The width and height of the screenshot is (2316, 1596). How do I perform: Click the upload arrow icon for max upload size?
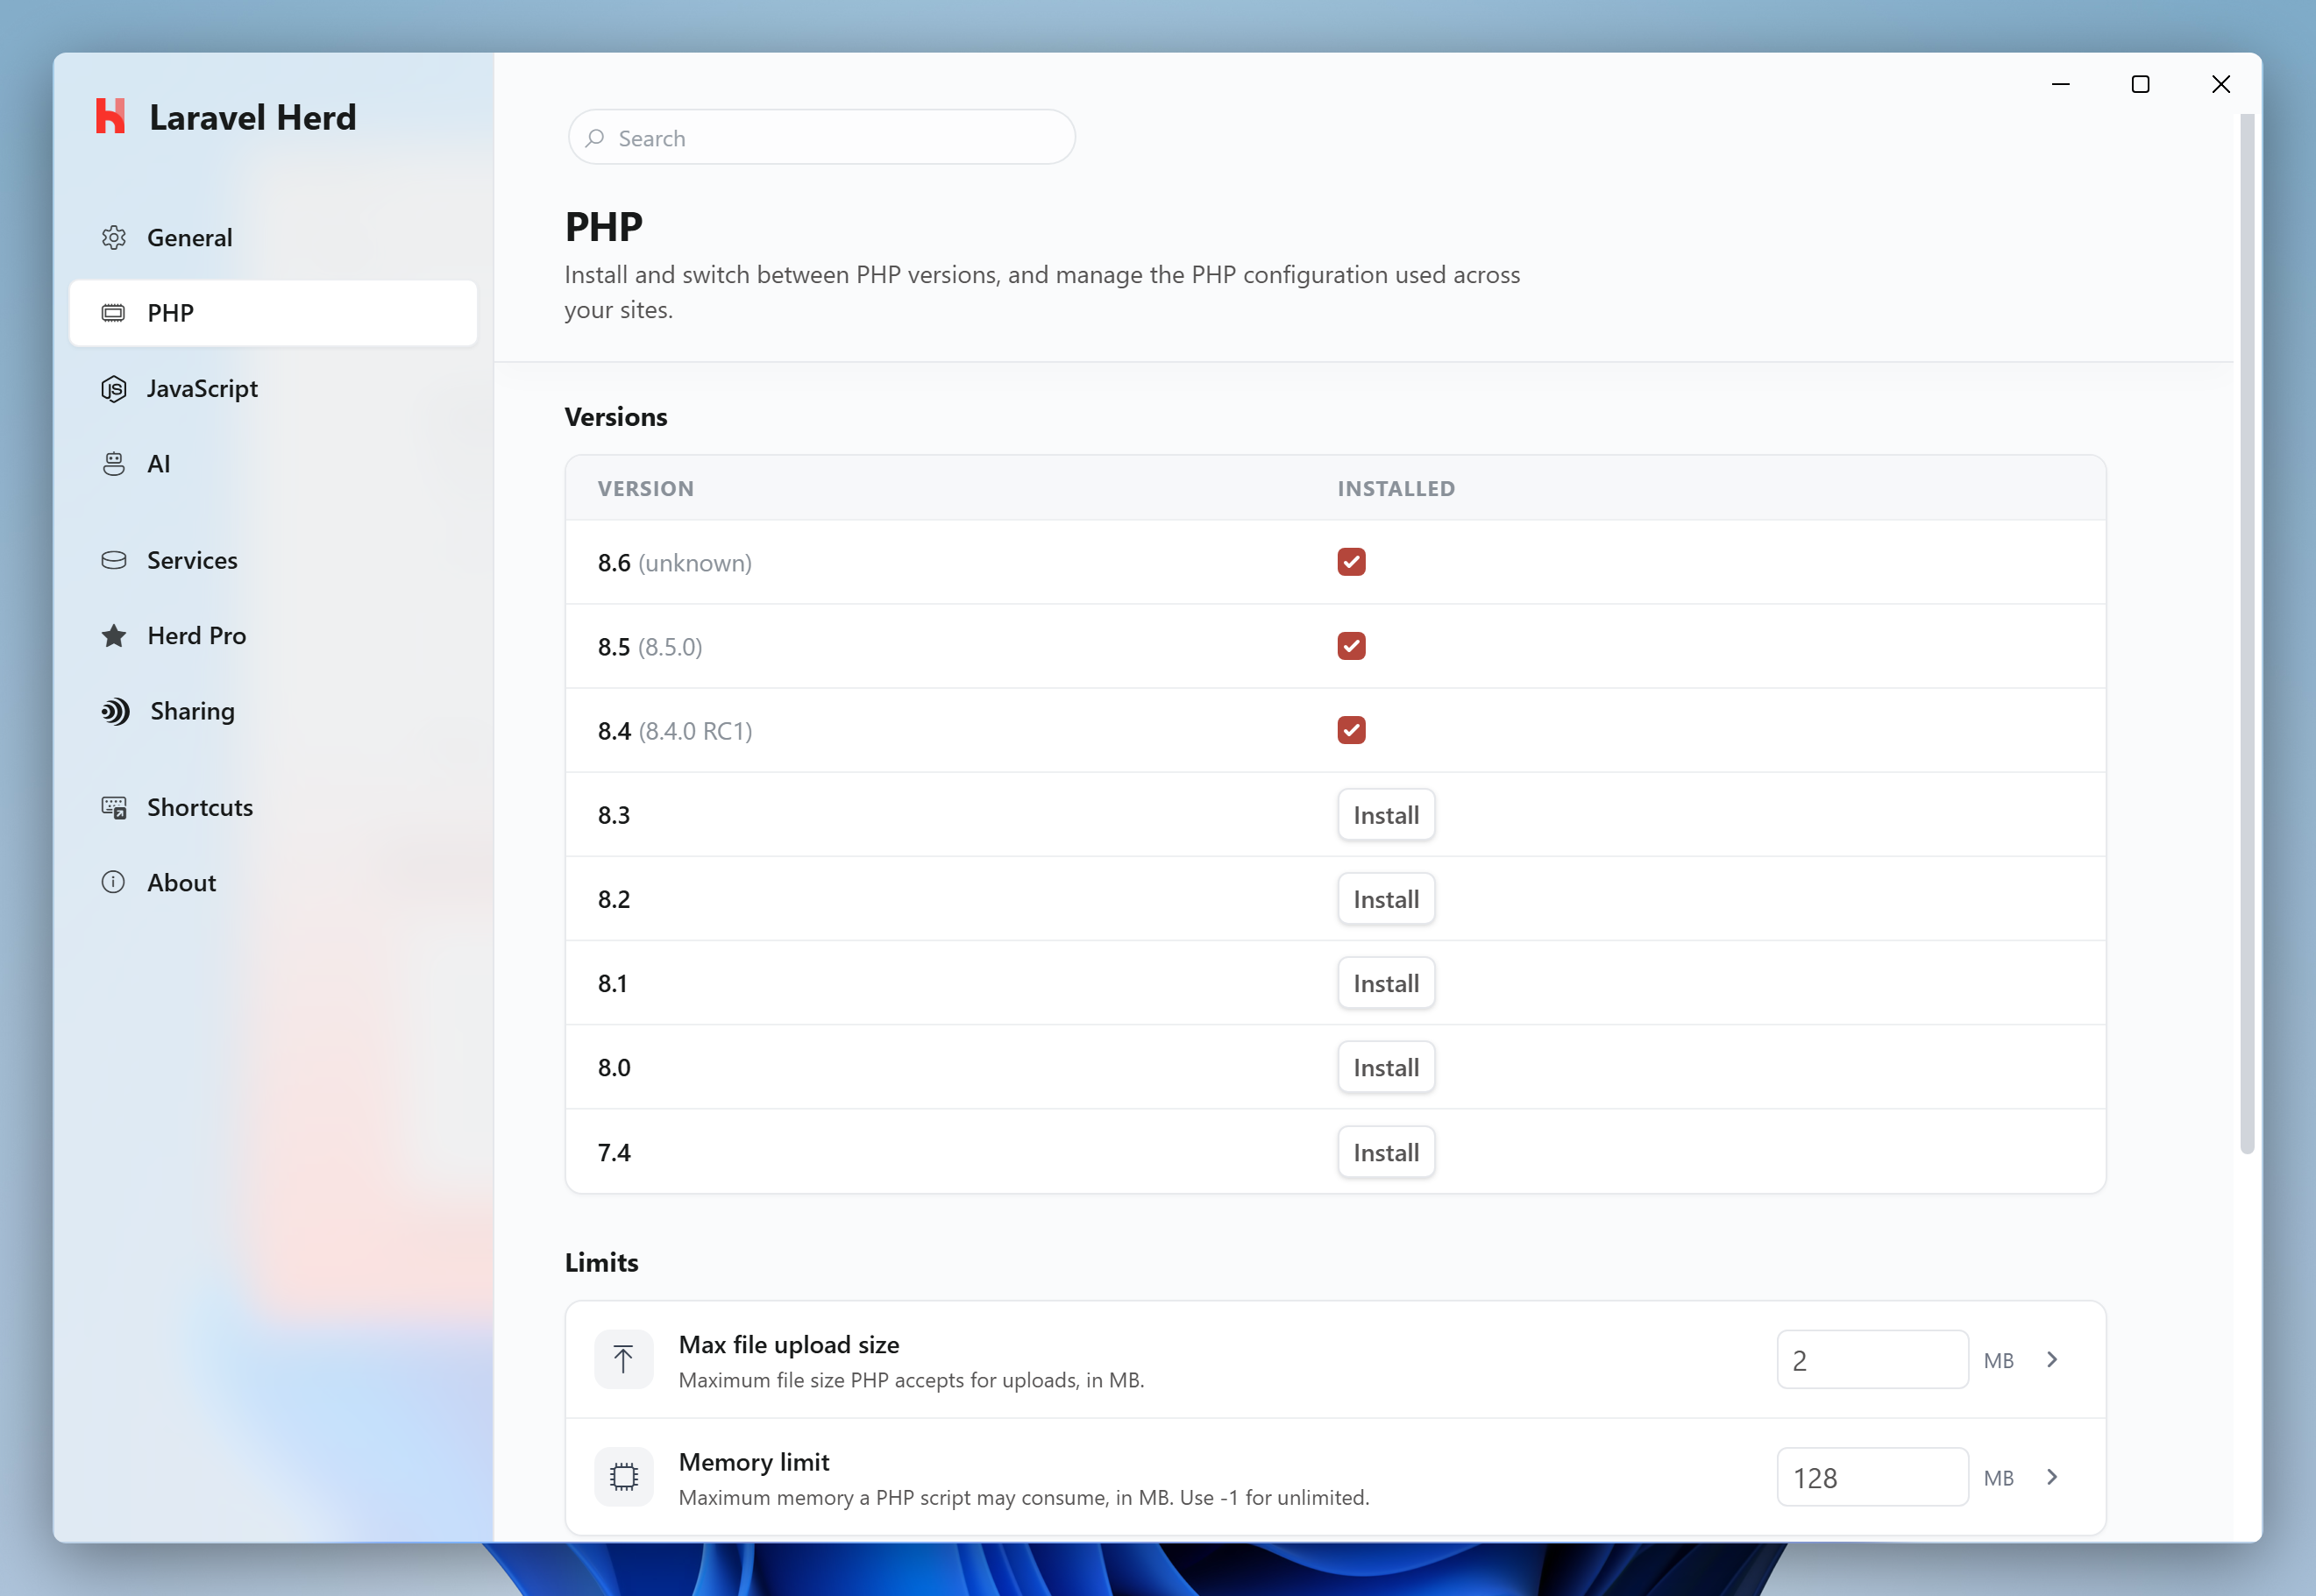point(623,1360)
